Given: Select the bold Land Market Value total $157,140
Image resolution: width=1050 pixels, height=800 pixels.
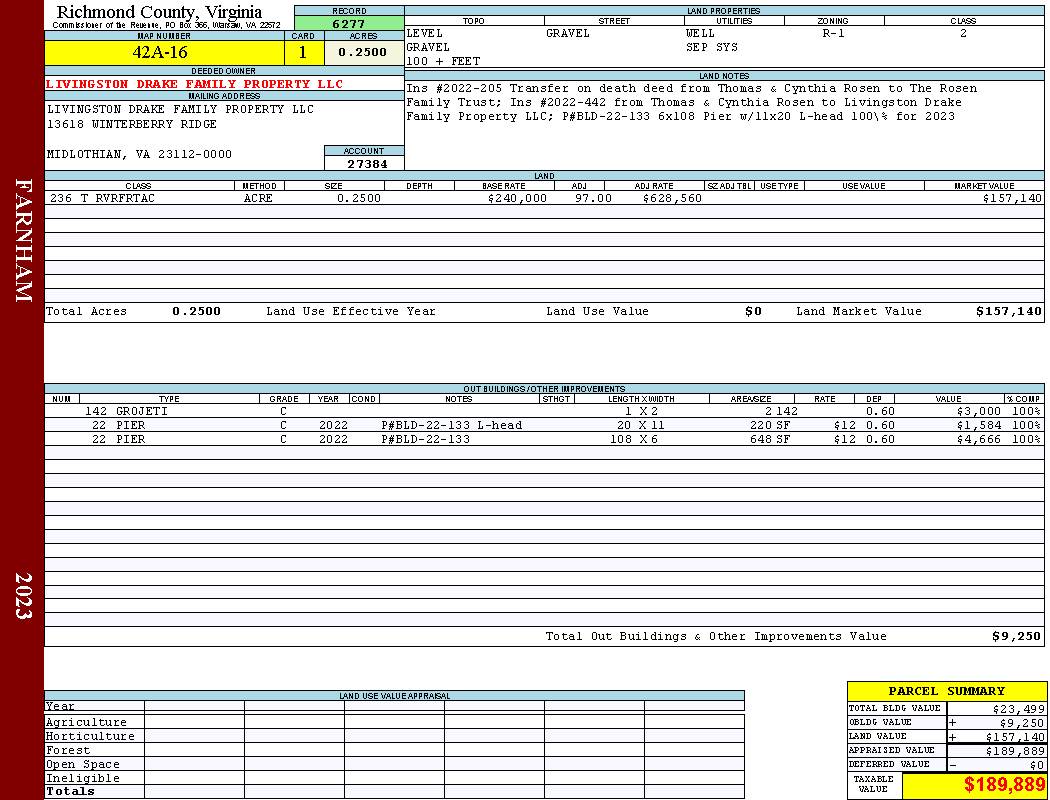Looking at the screenshot, I should [1008, 311].
